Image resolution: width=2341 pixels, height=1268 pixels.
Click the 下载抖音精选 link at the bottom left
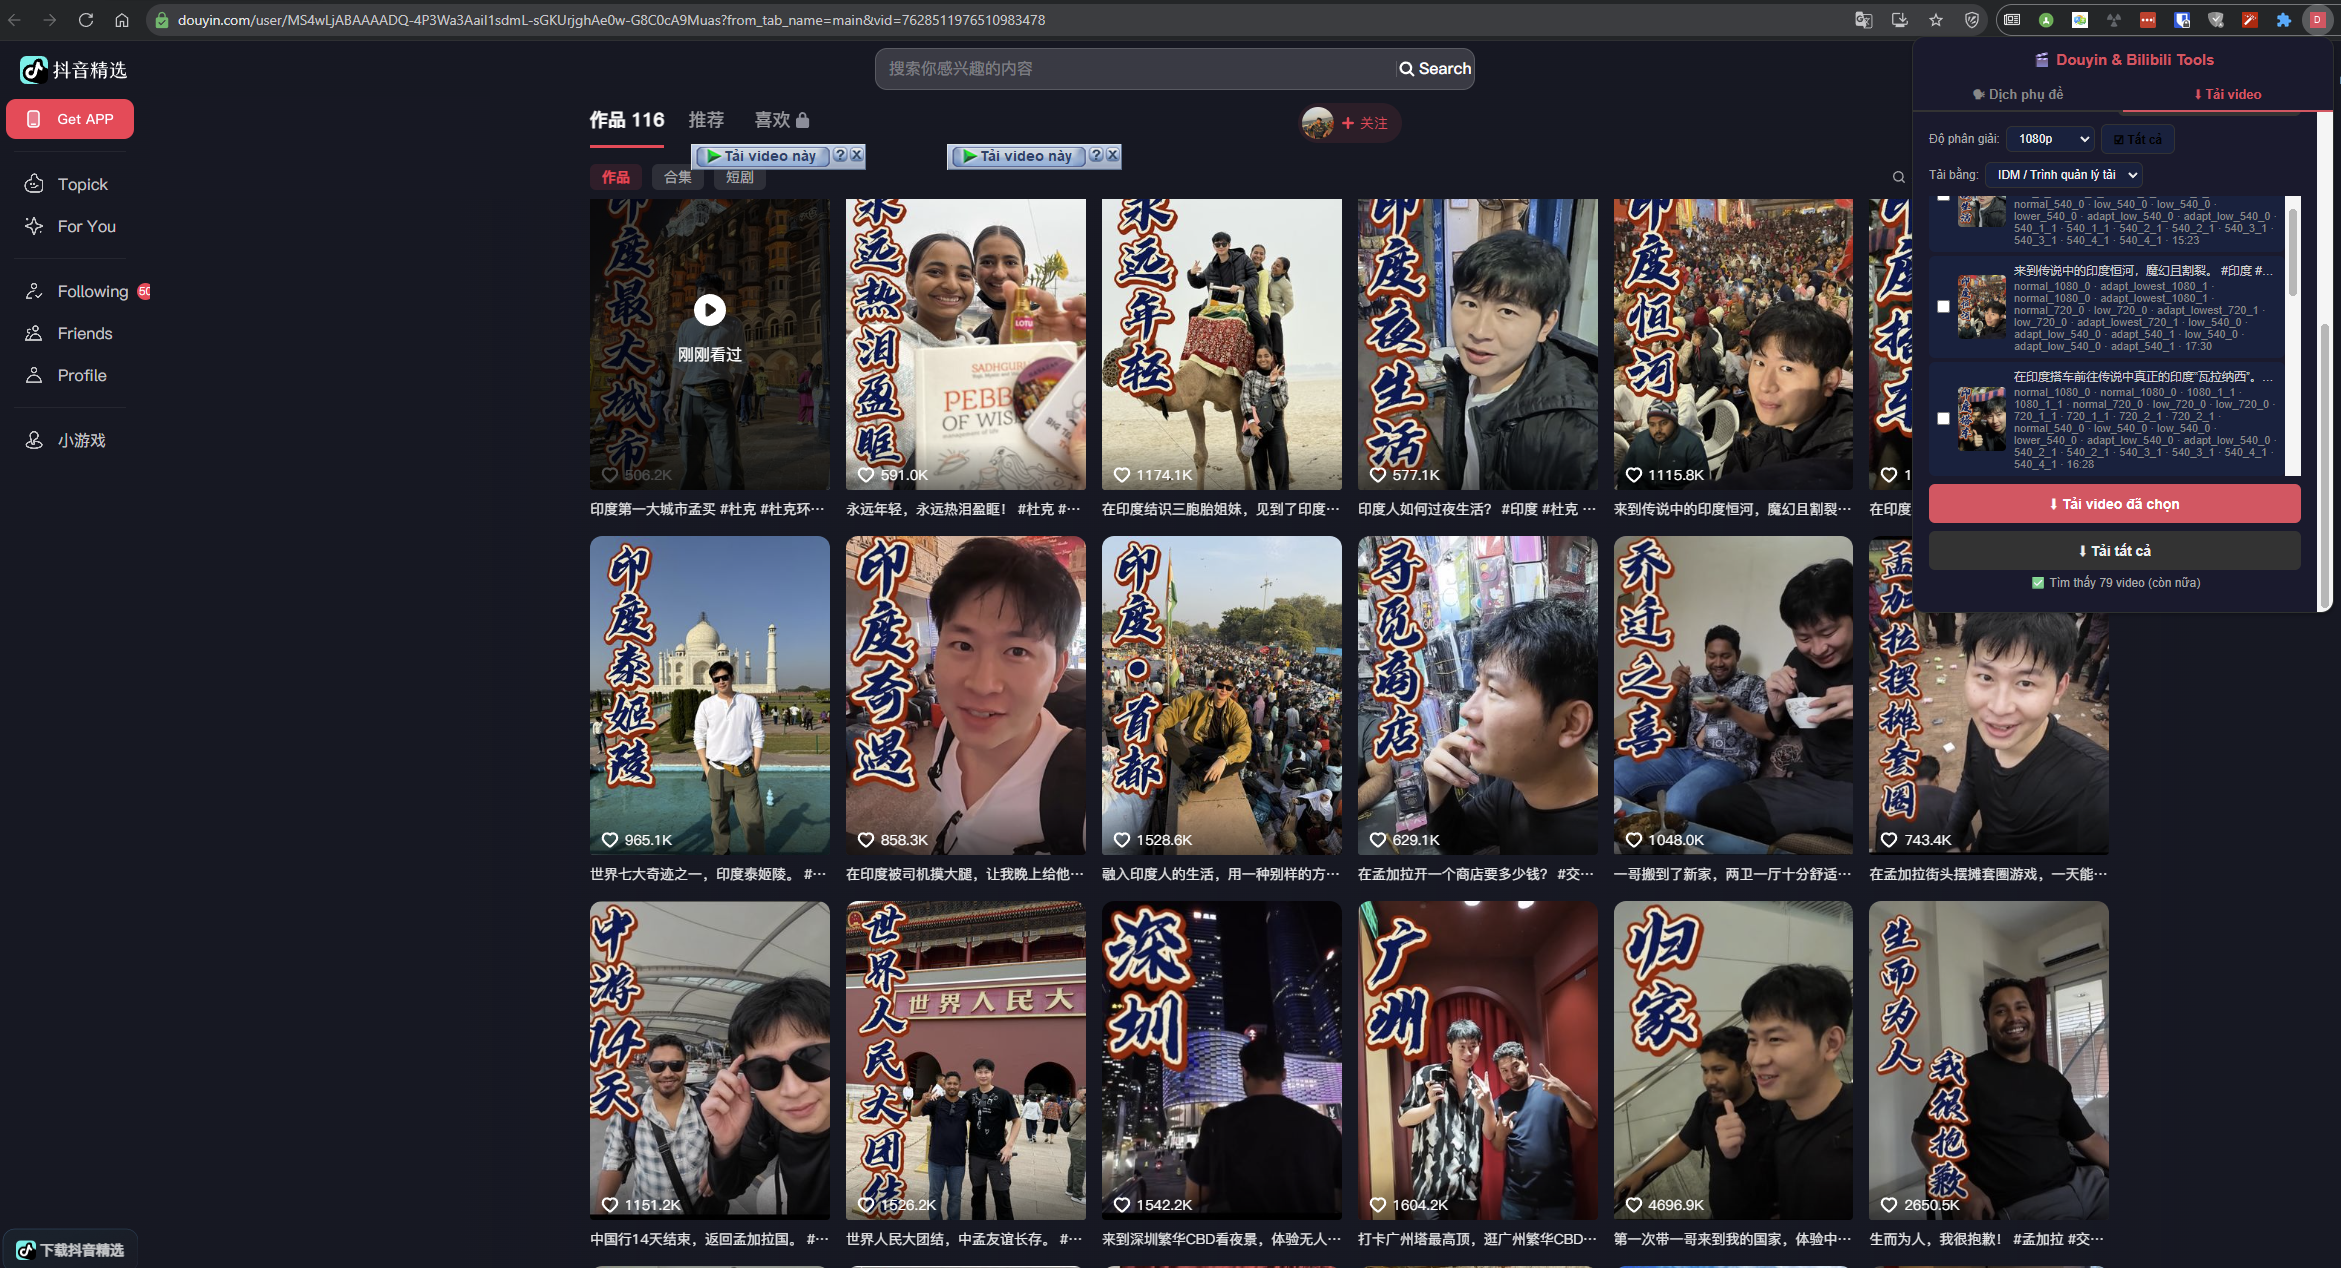[x=70, y=1250]
